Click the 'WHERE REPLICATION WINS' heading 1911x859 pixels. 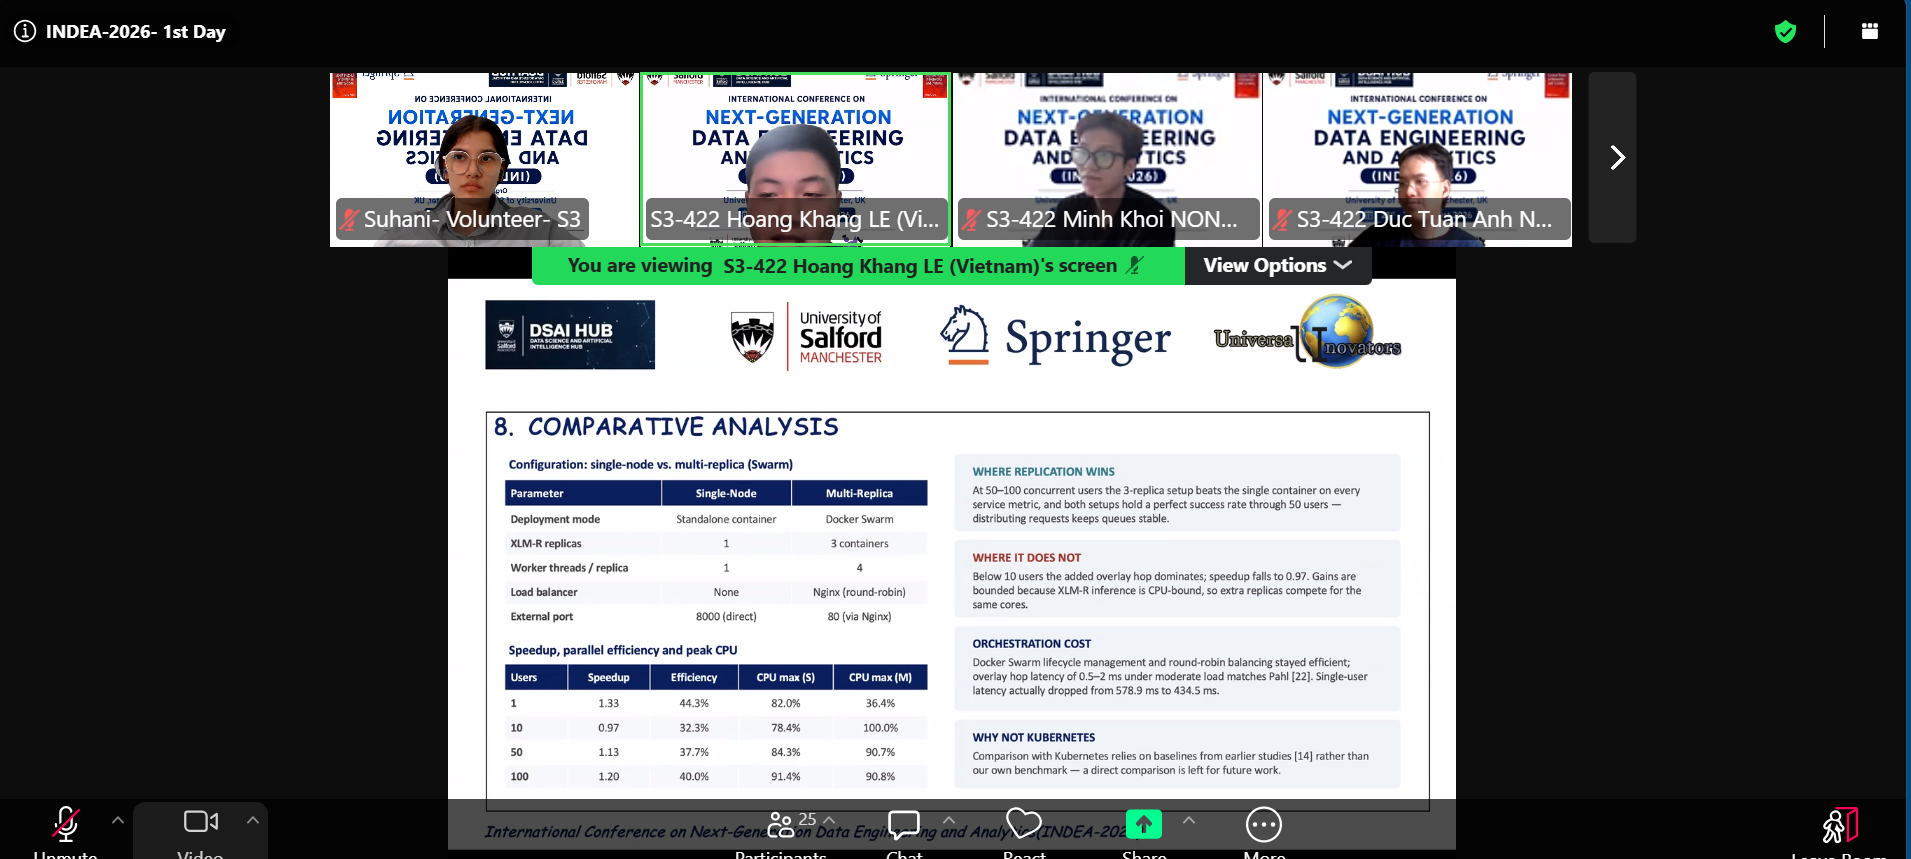coord(1043,472)
